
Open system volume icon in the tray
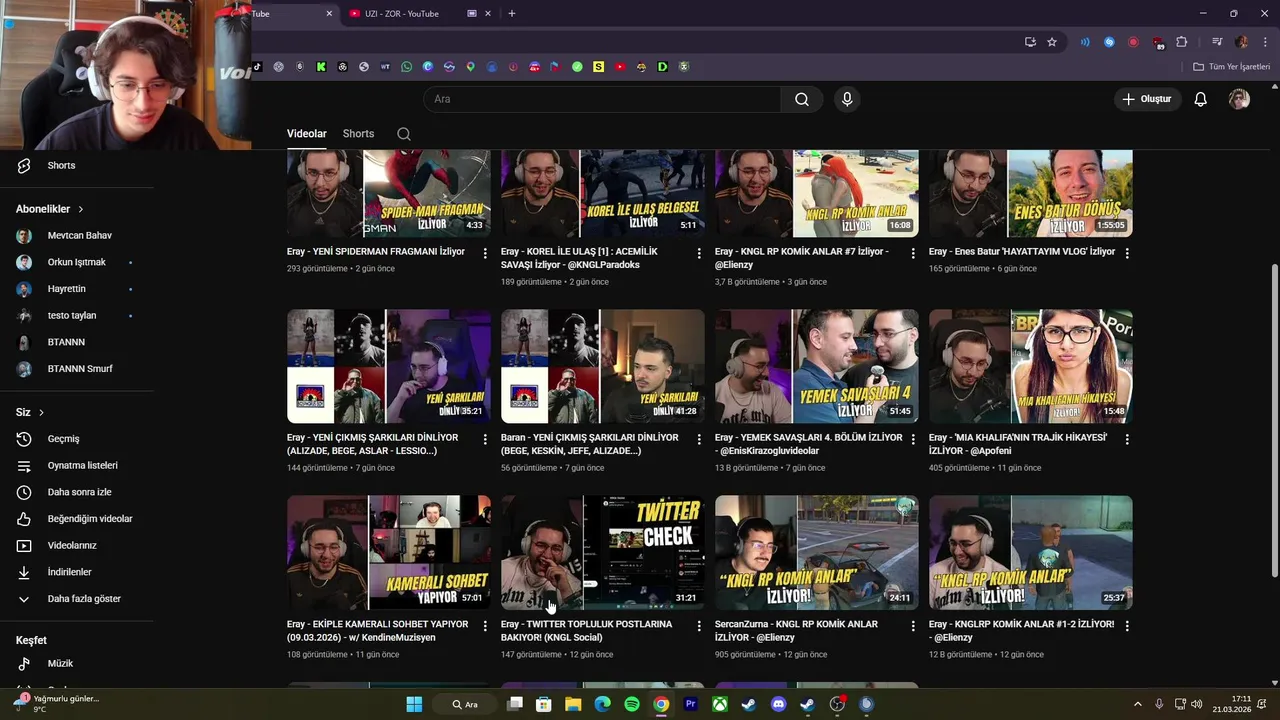tap(1197, 704)
